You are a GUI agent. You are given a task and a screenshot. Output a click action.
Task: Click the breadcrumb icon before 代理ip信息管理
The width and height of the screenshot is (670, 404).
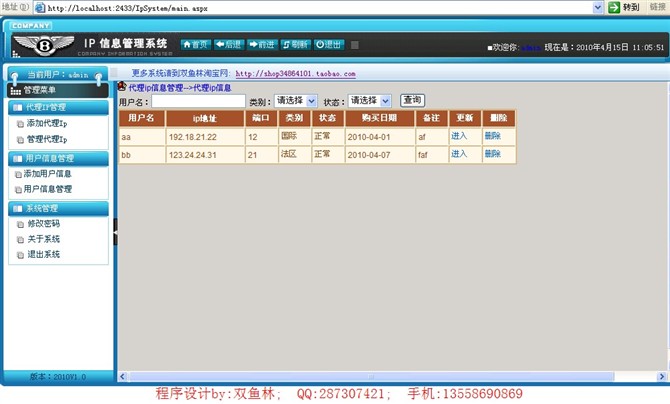click(122, 87)
